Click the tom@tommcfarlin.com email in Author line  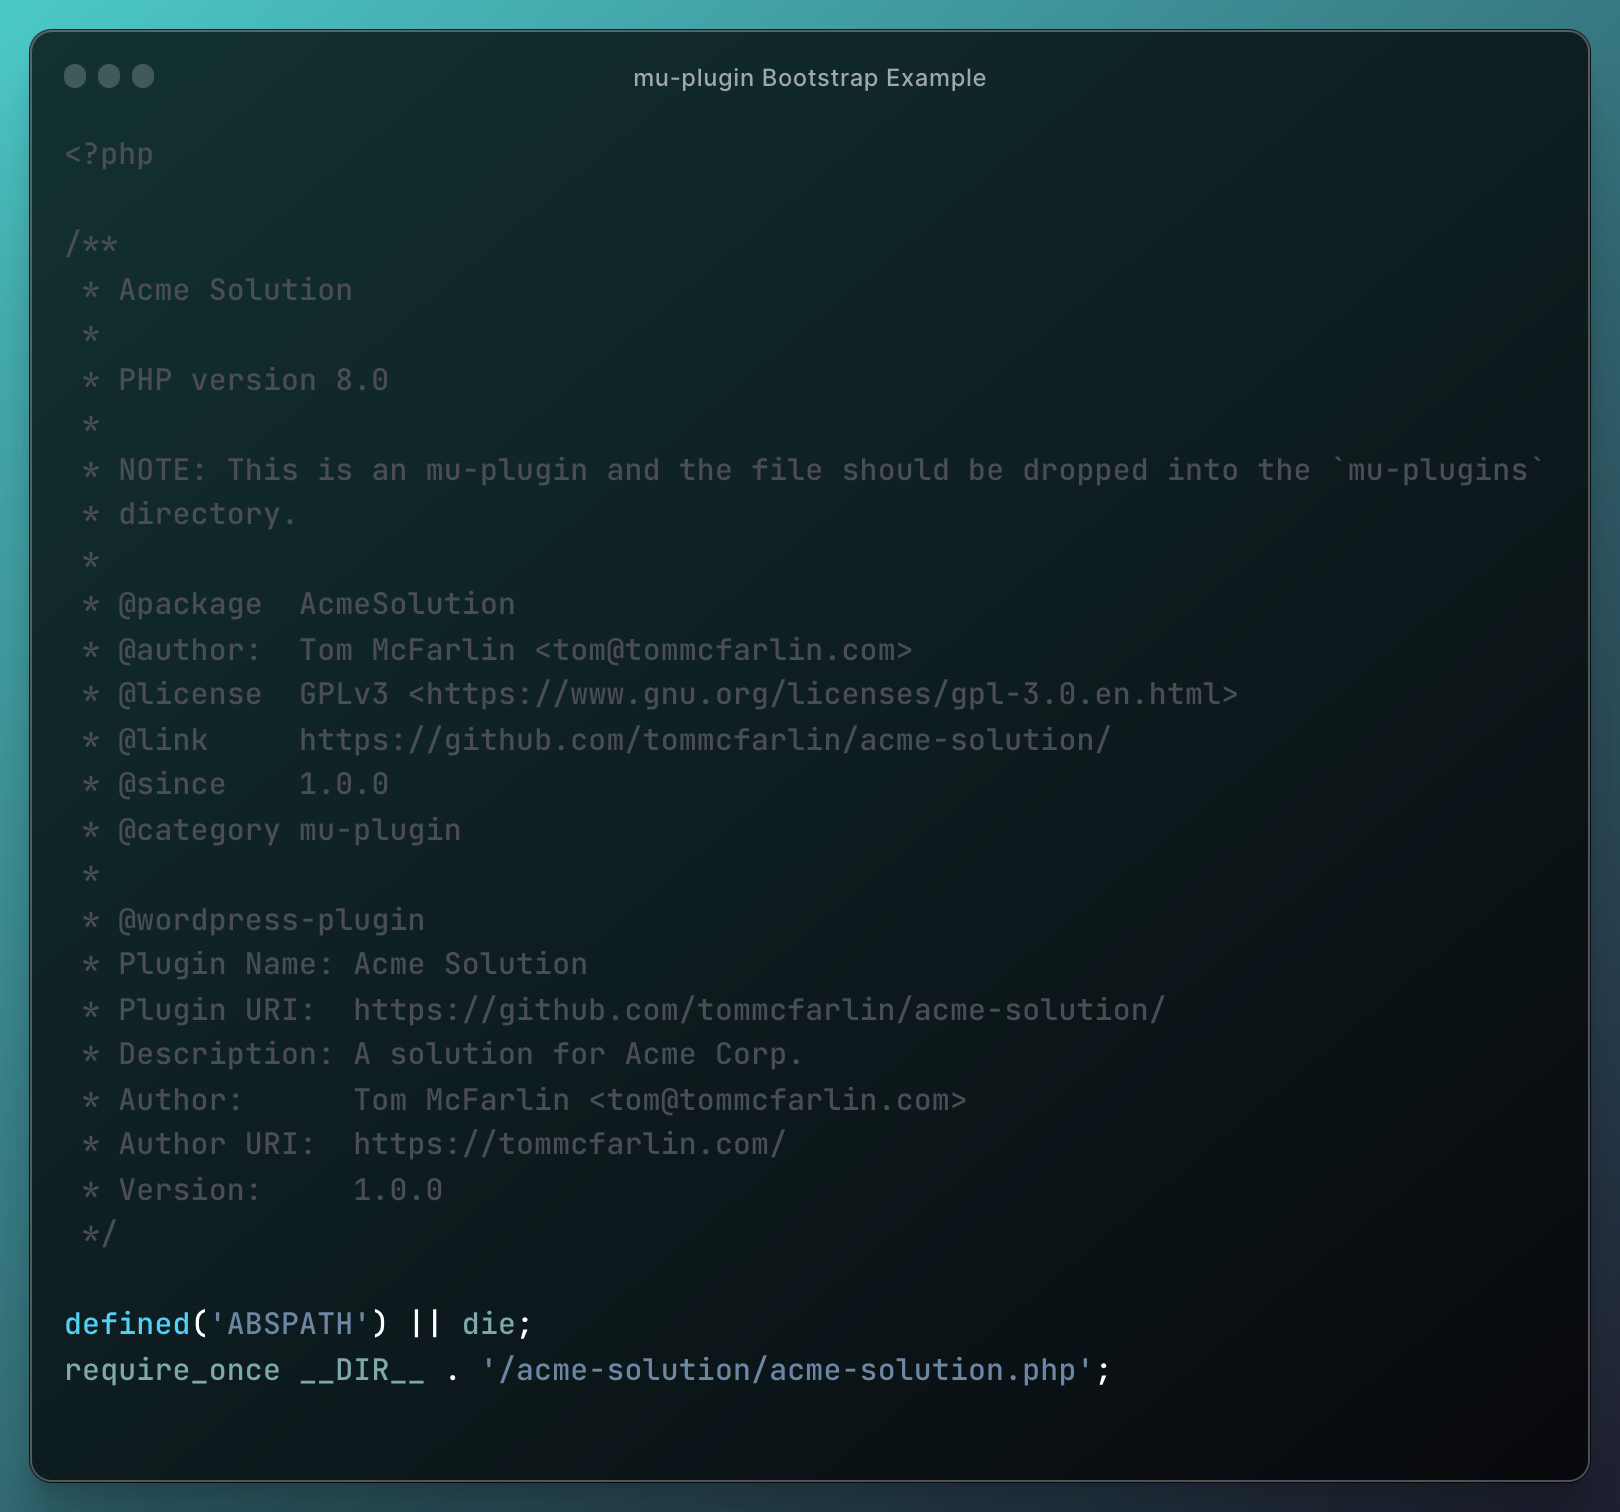(775, 1099)
